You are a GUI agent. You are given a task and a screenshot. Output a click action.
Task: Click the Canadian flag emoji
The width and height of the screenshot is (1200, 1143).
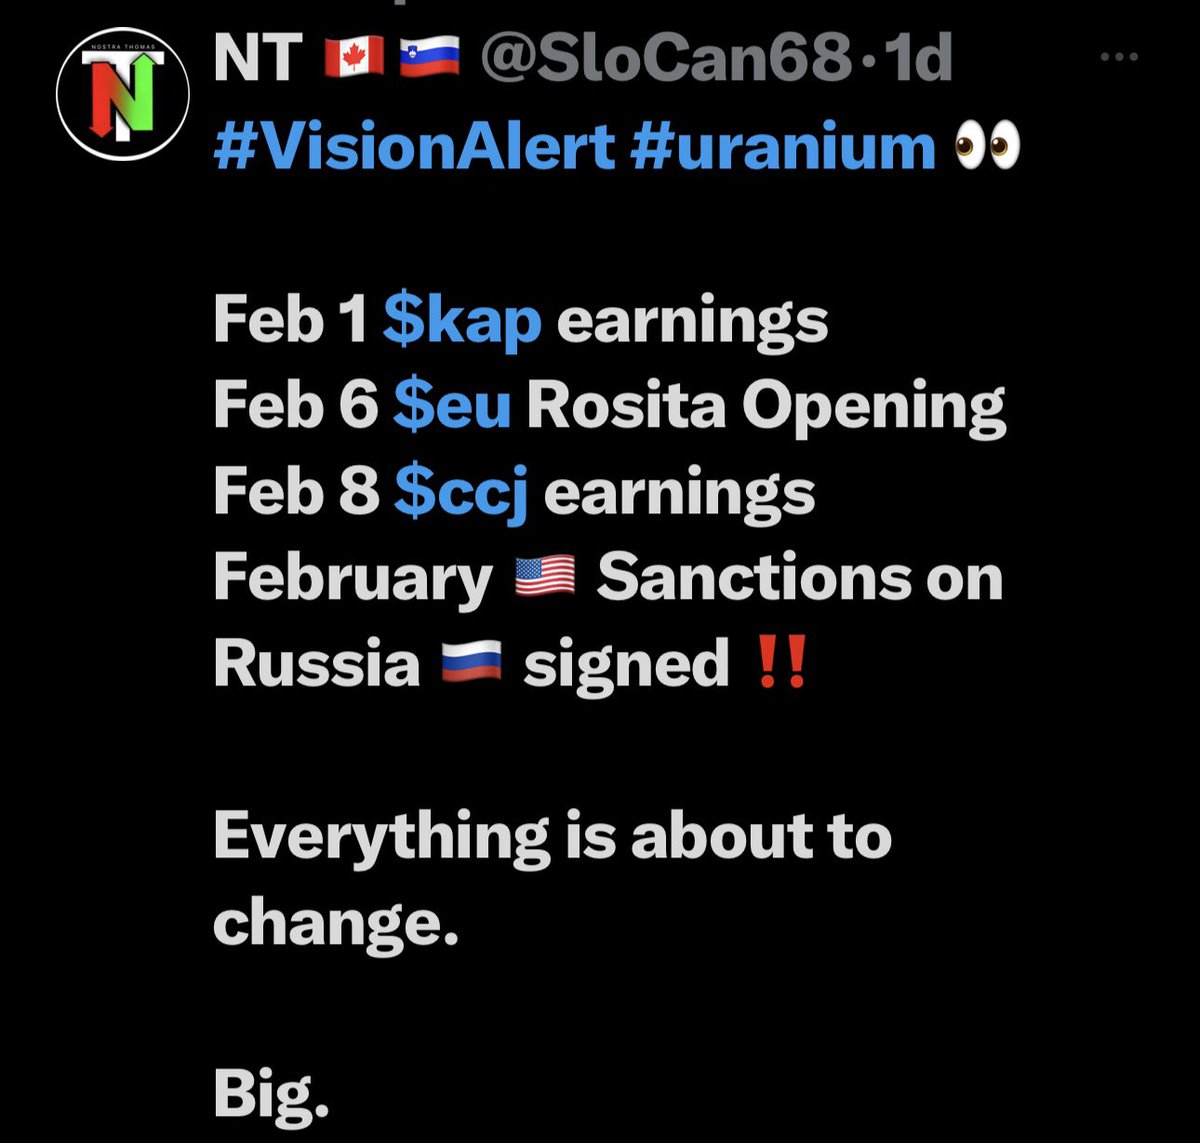coord(355,60)
